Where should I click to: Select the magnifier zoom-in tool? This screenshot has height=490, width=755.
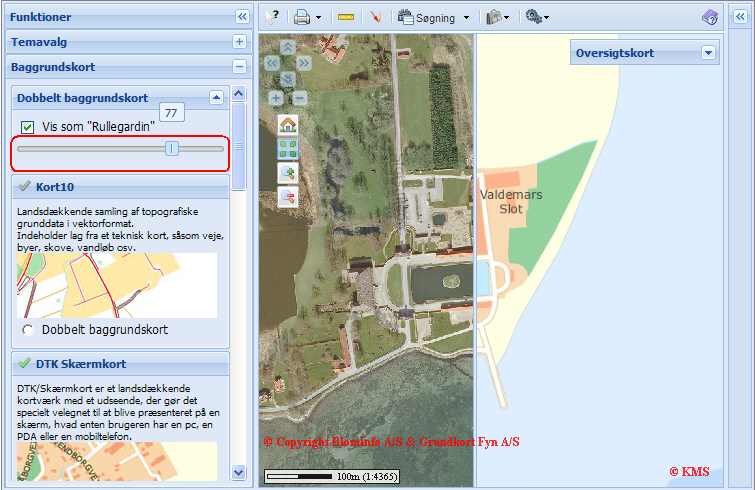[288, 173]
